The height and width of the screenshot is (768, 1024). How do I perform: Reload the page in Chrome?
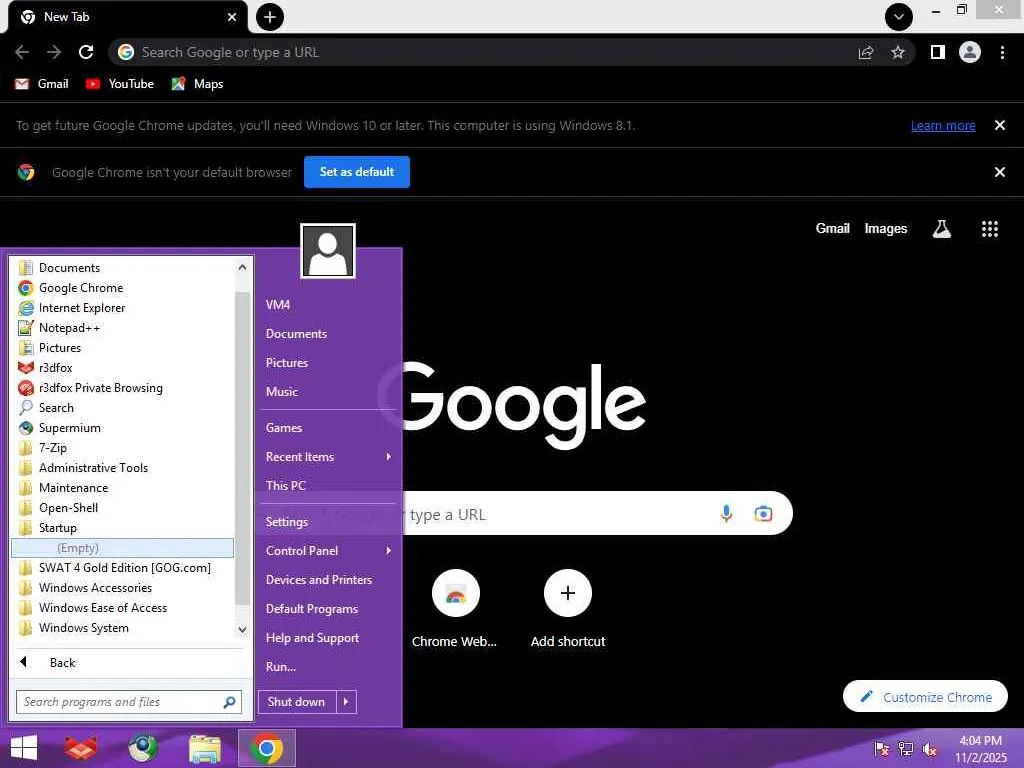coord(86,52)
